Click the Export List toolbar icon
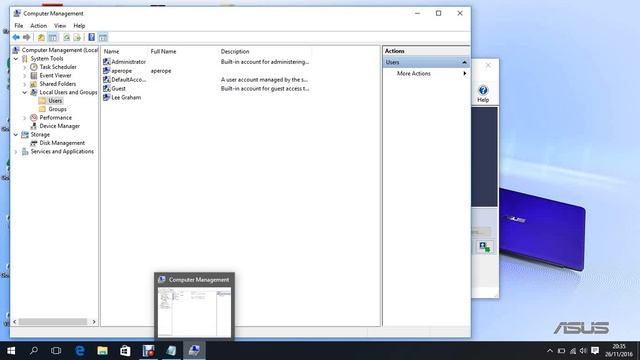The image size is (640, 360). coord(77,38)
